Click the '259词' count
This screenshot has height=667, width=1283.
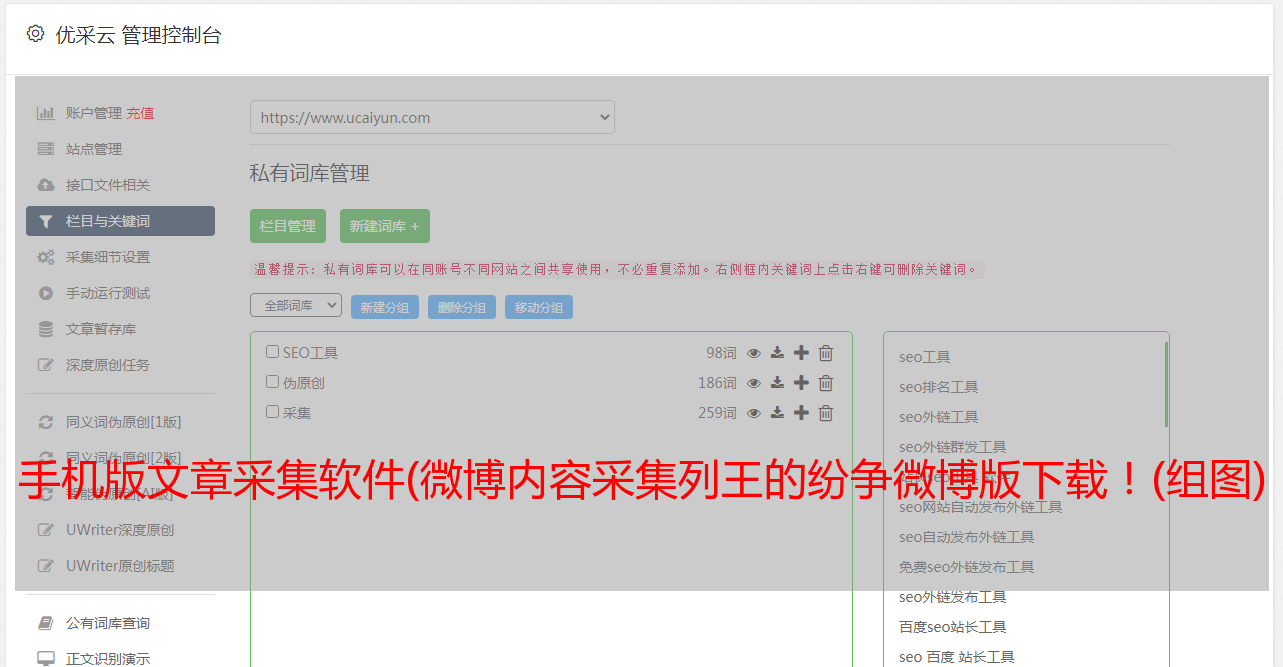click(717, 413)
